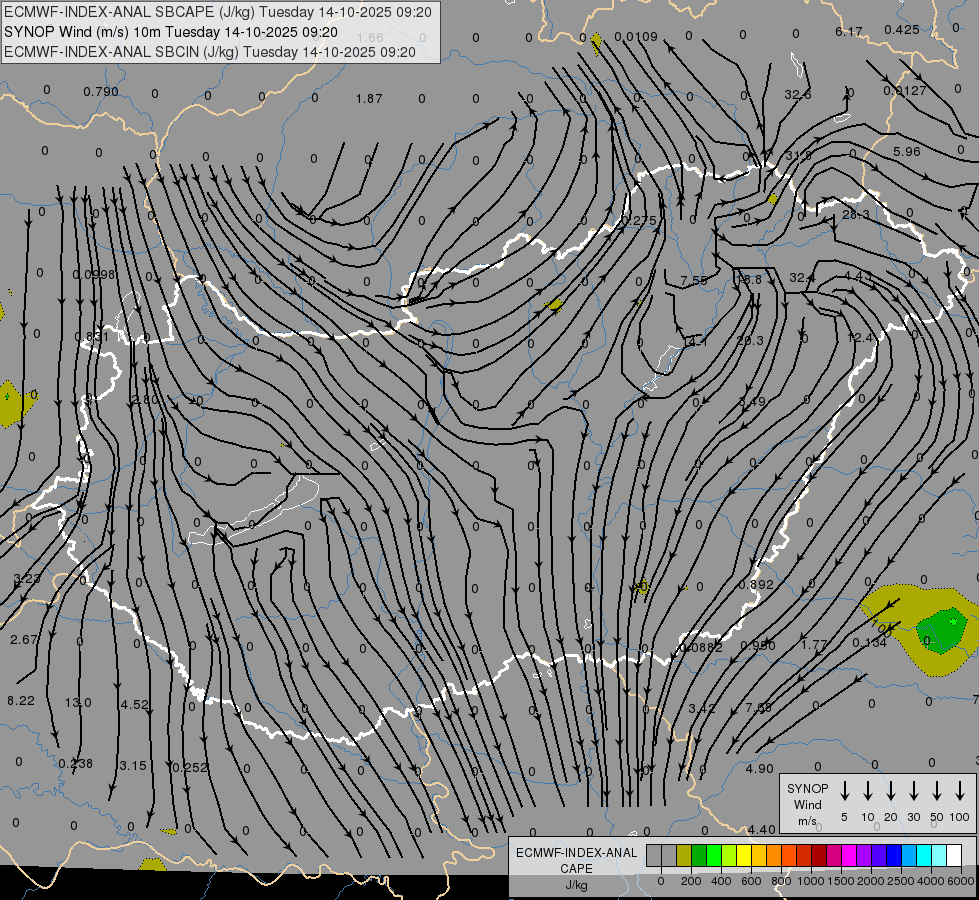This screenshot has width=979, height=900.
Task: Select the 30 m/s wind legend arrow
Action: click(x=913, y=791)
